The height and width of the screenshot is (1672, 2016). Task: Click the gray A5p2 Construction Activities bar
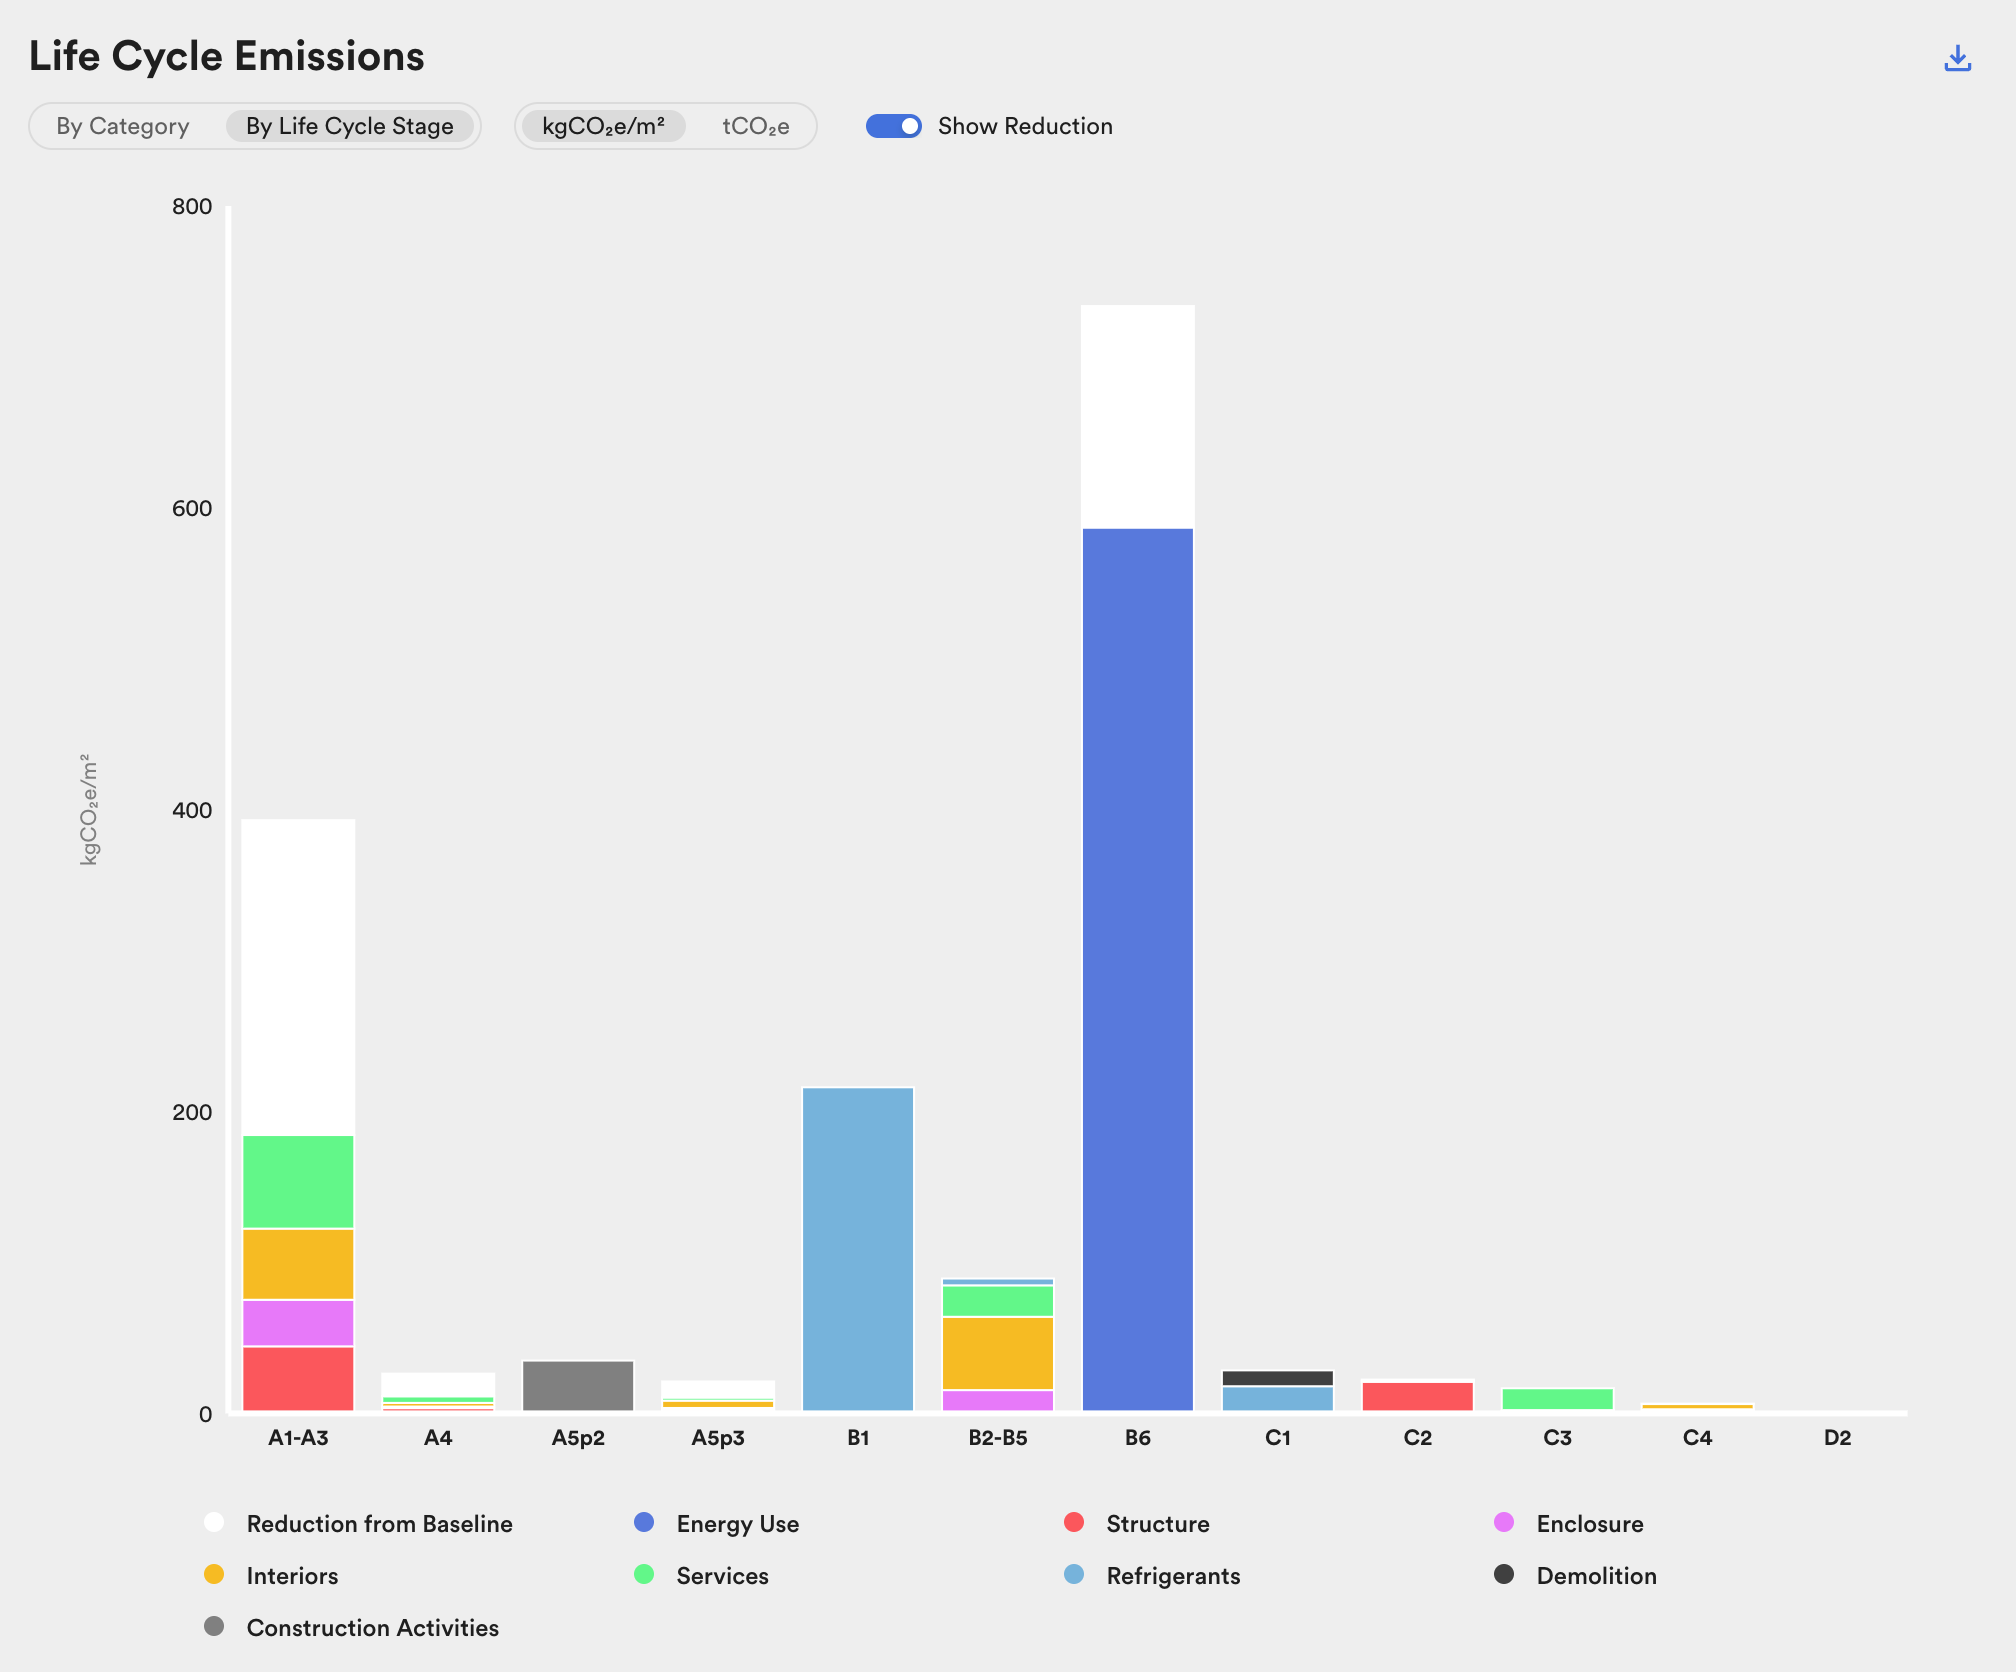pos(578,1385)
